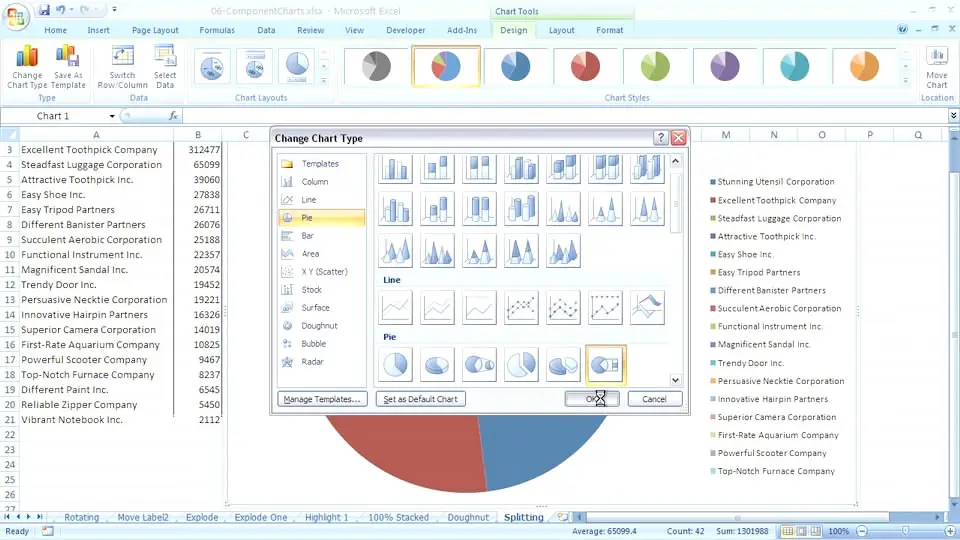Select Line with Markers subtype

521,307
